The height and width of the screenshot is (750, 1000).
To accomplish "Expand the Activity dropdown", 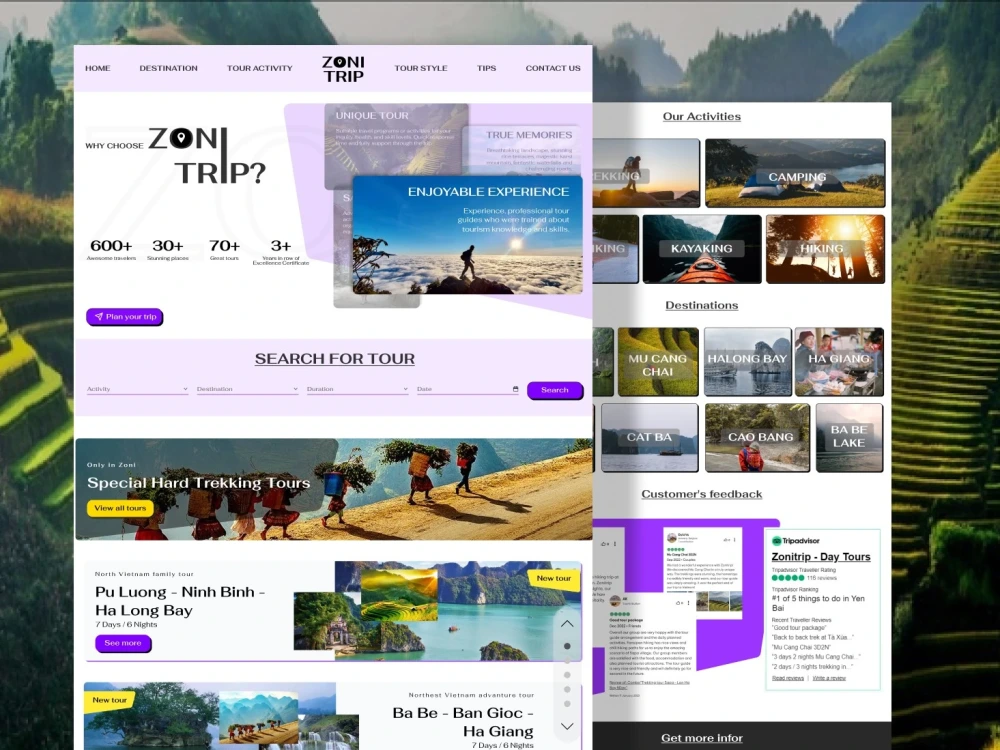I will pos(137,389).
